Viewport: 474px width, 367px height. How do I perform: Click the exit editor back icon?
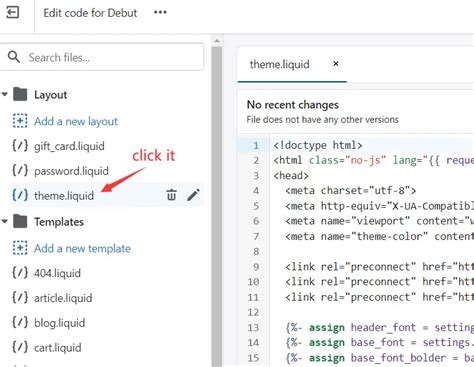point(12,13)
